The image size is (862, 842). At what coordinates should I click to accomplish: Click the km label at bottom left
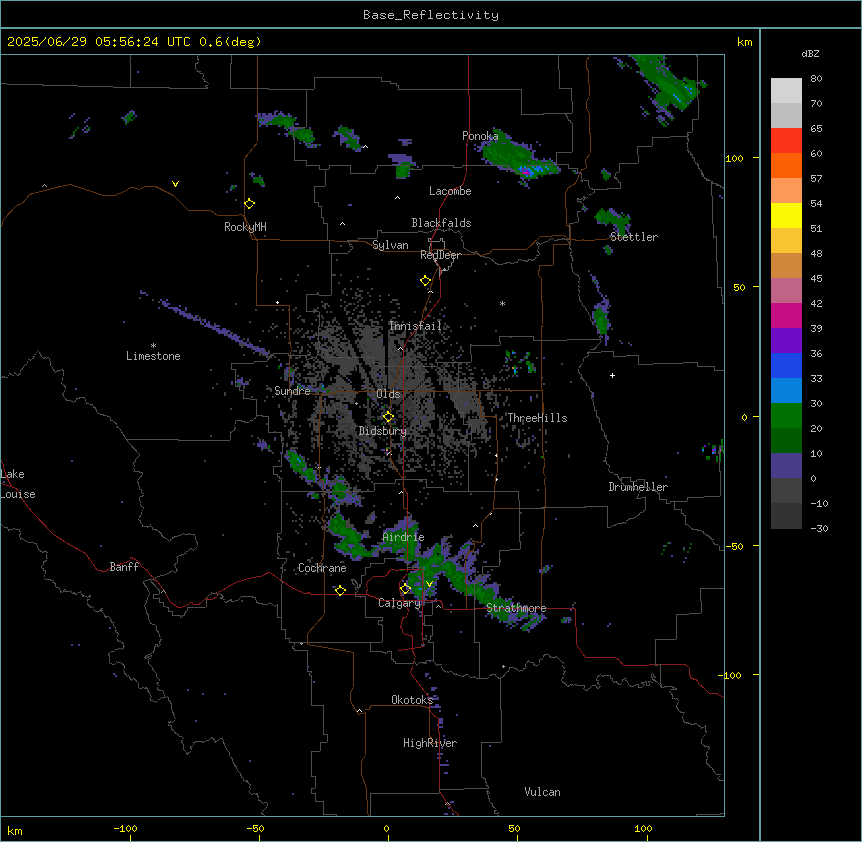[15, 830]
